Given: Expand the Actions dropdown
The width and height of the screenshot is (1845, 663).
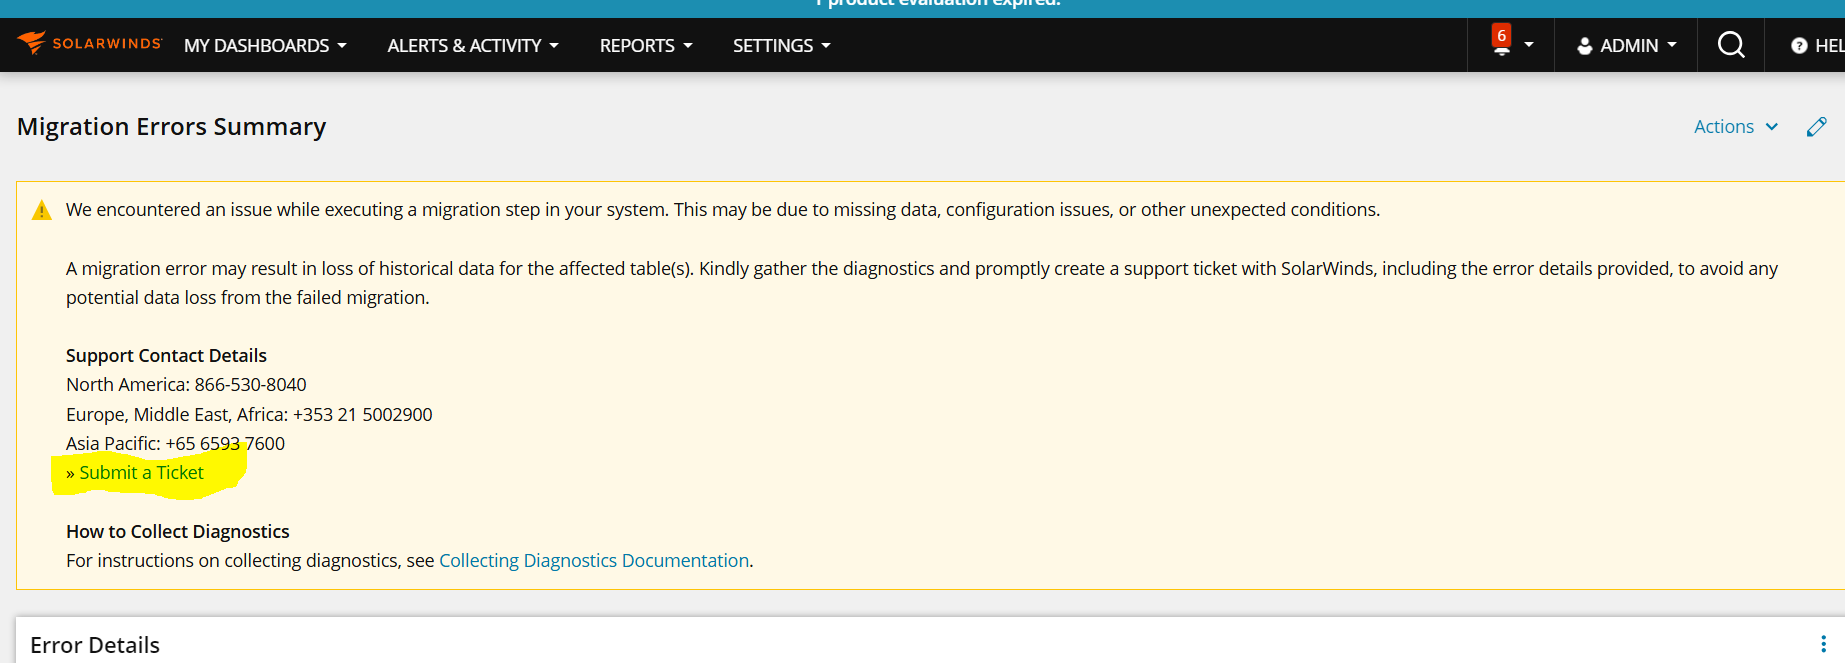Looking at the screenshot, I should pyautogui.click(x=1736, y=127).
